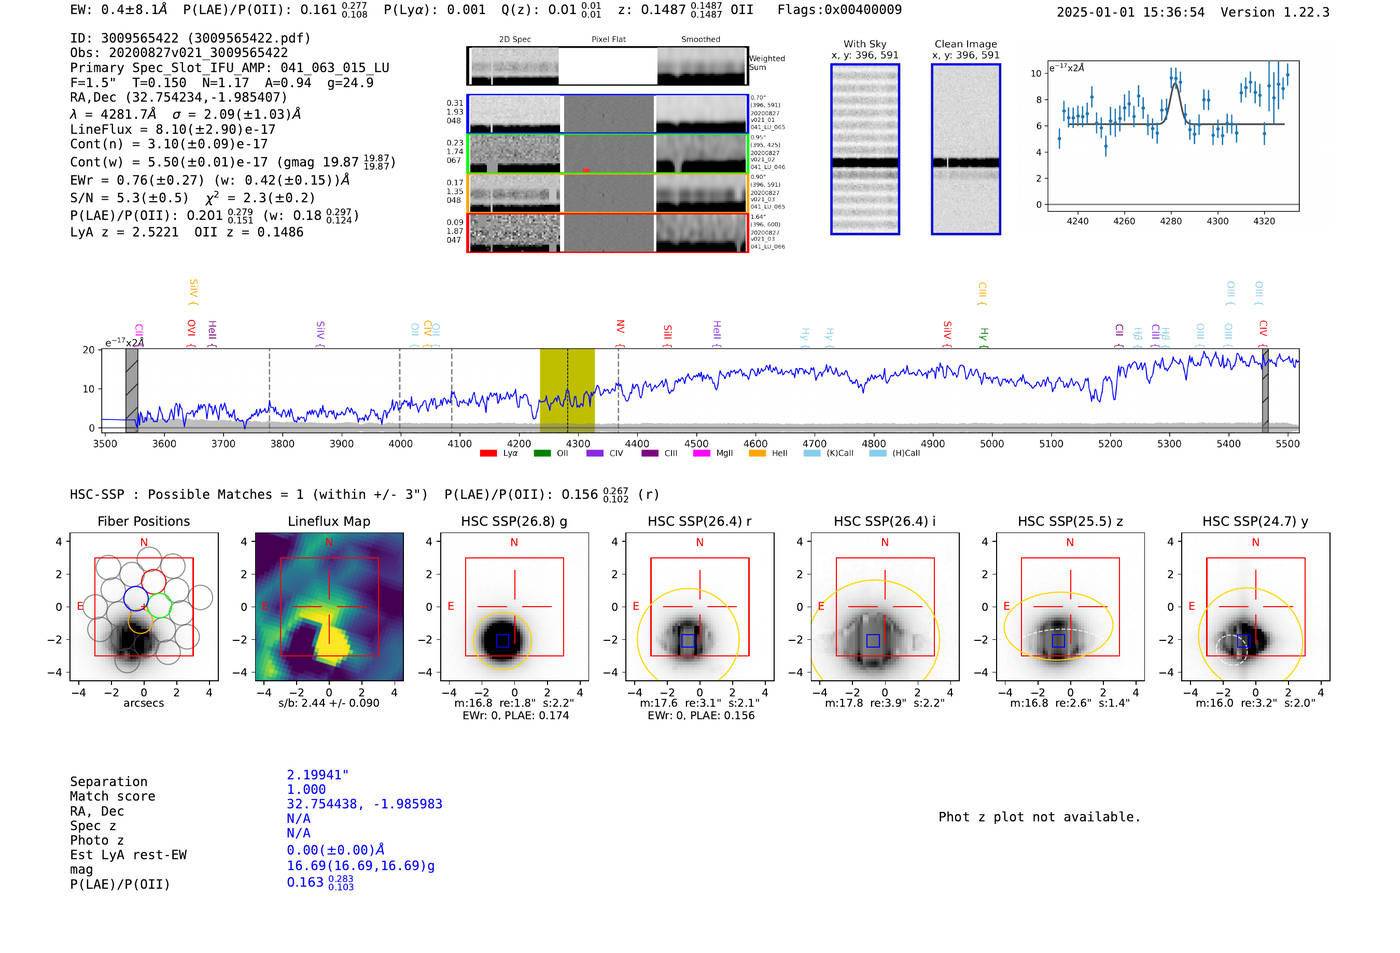Click the Cont(n) = 3.10(±0.09)e-17 line
The height and width of the screenshot is (953, 1400).
[x=169, y=144]
